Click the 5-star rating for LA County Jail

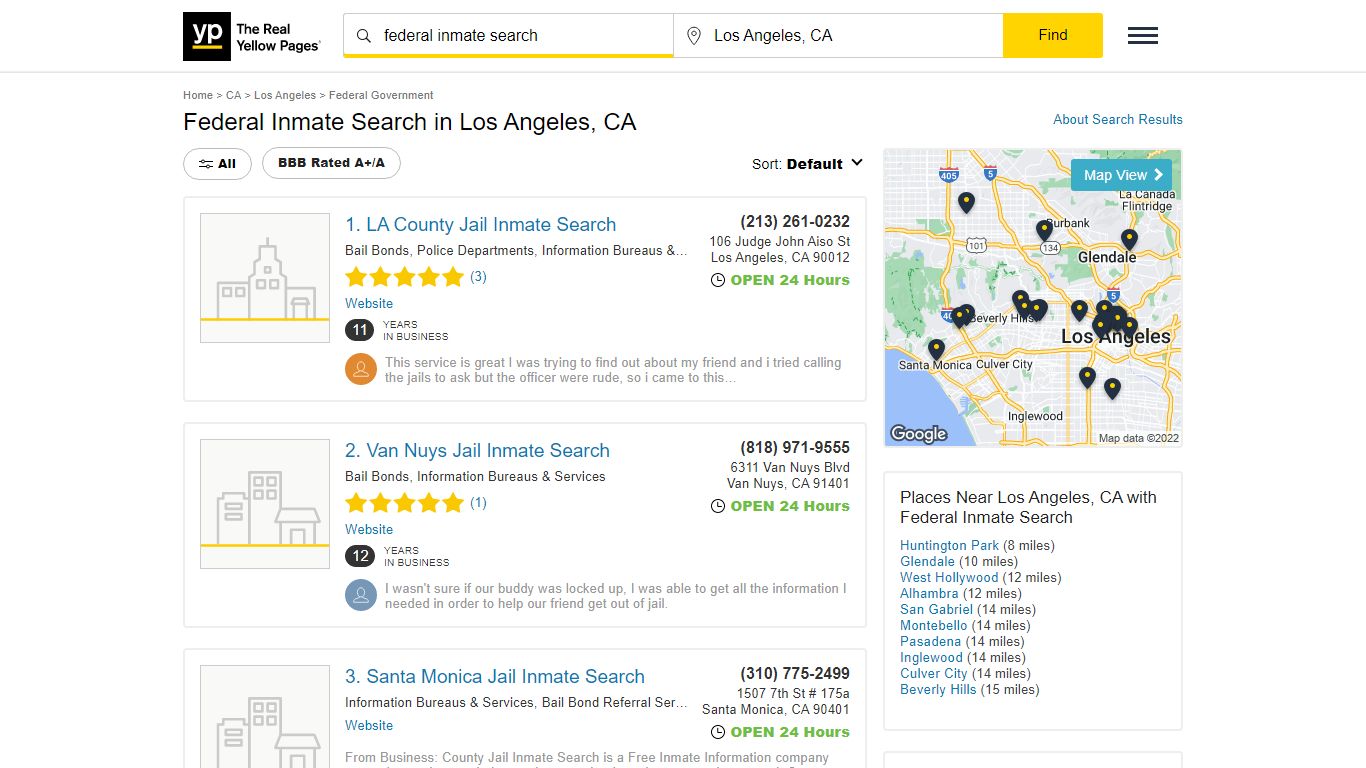pos(404,277)
